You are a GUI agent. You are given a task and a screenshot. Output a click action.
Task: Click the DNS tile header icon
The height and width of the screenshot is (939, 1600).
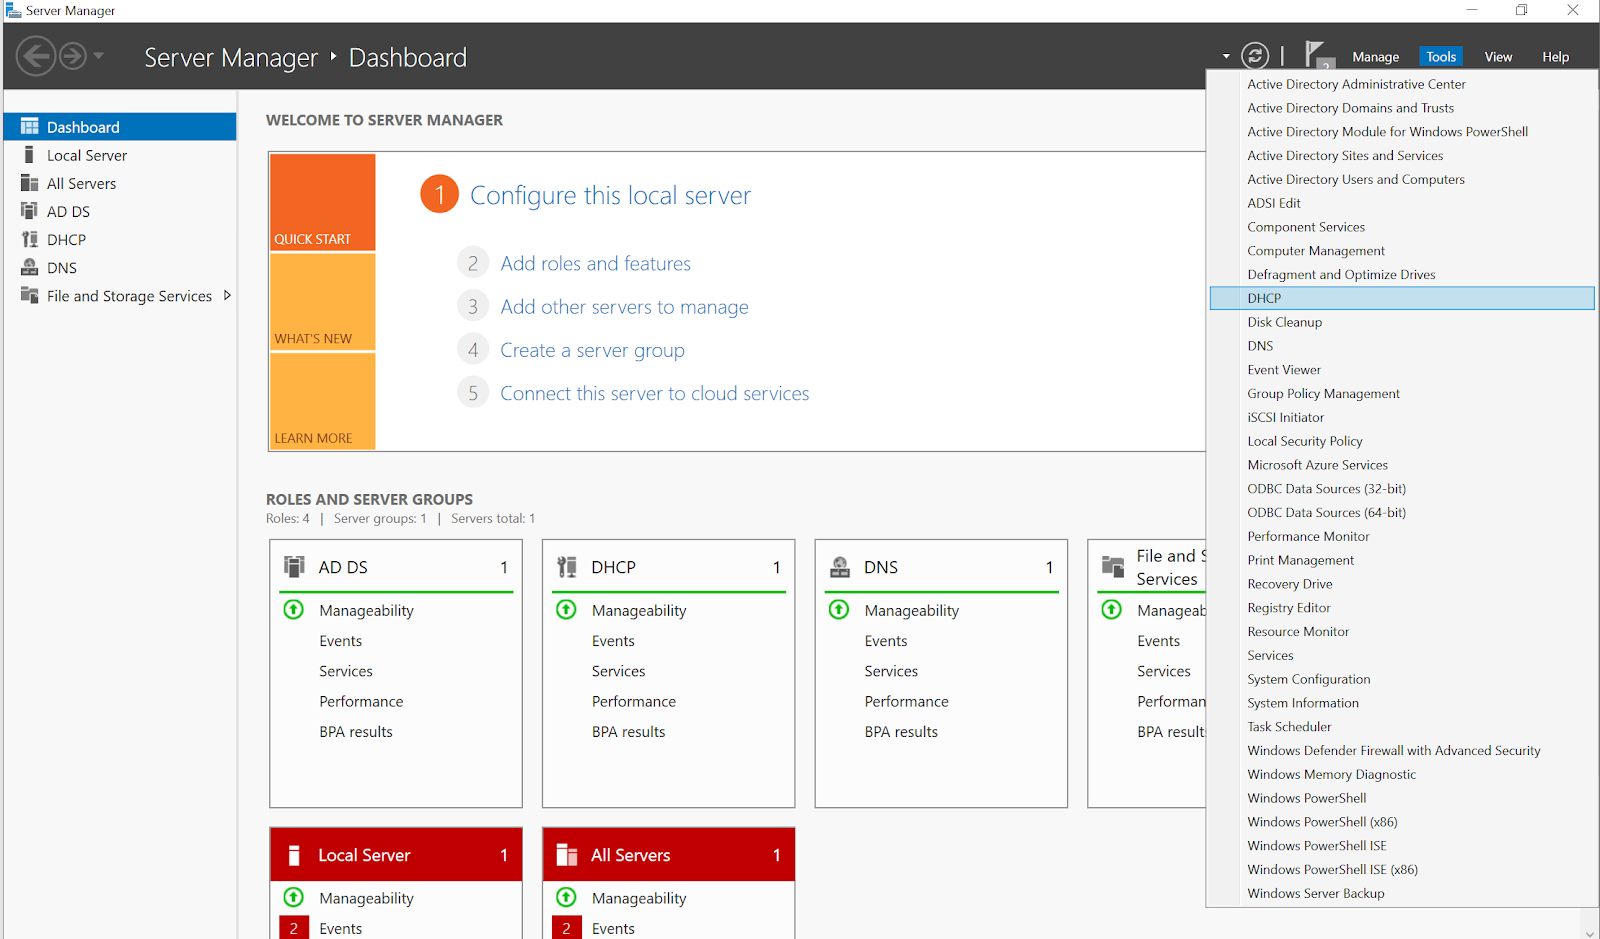[x=840, y=567]
